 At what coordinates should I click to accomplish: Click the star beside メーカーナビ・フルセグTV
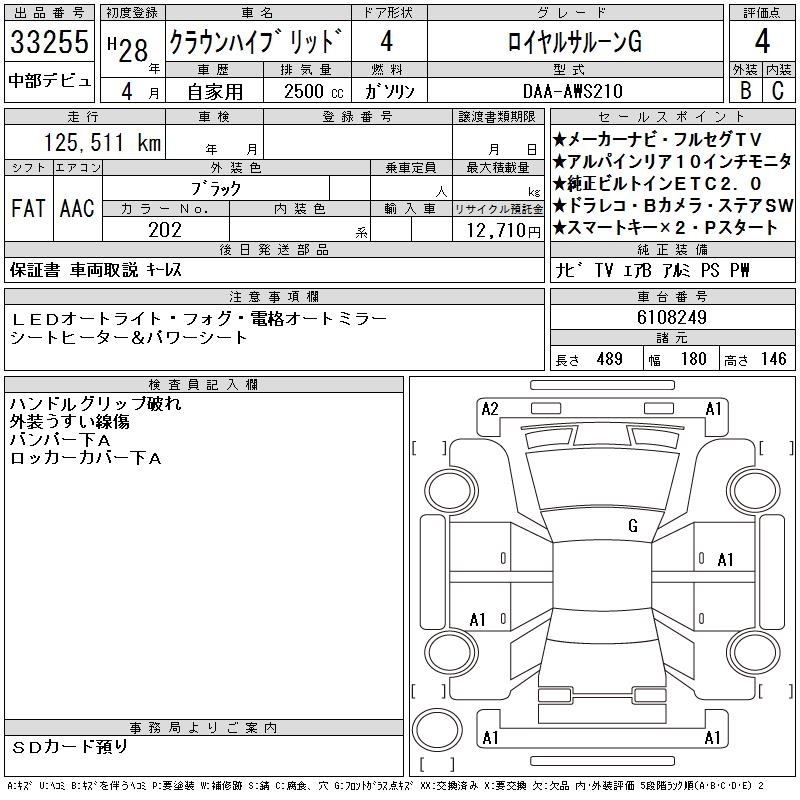pyautogui.click(x=559, y=138)
